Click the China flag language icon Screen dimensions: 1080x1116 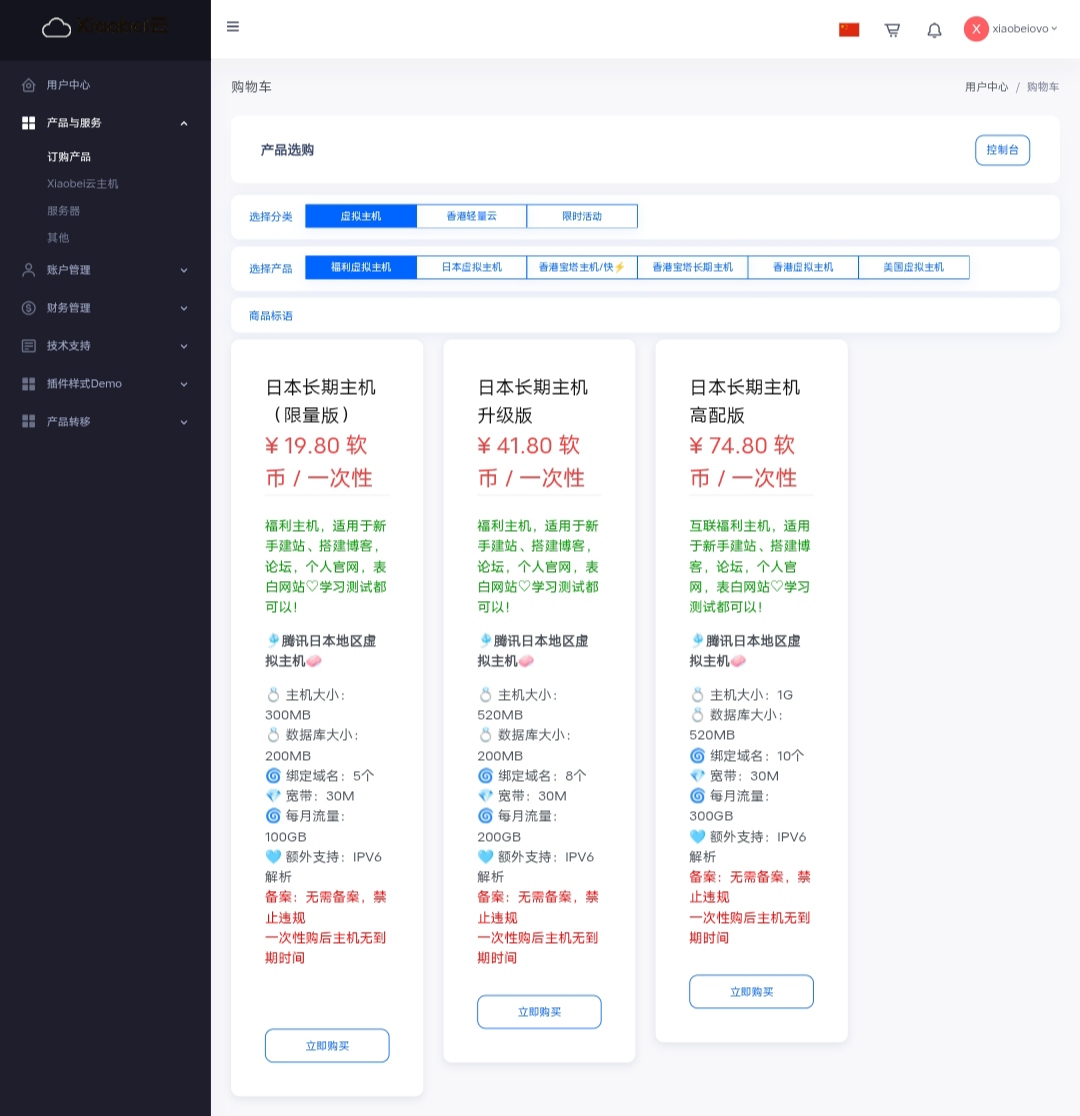(x=849, y=29)
